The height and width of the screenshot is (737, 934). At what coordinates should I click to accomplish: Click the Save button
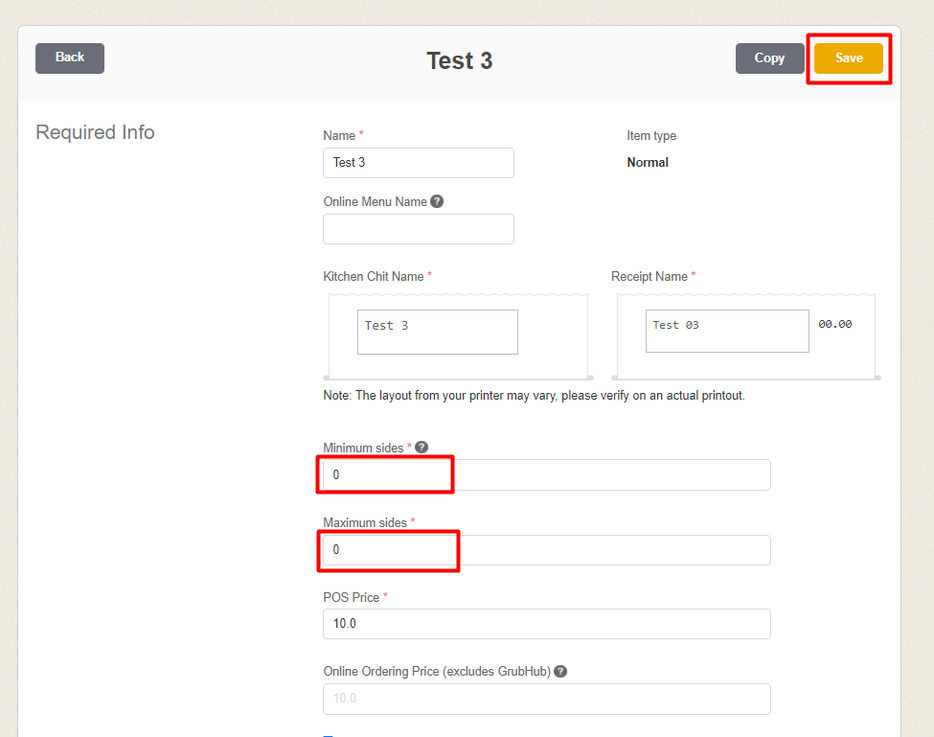tap(848, 58)
